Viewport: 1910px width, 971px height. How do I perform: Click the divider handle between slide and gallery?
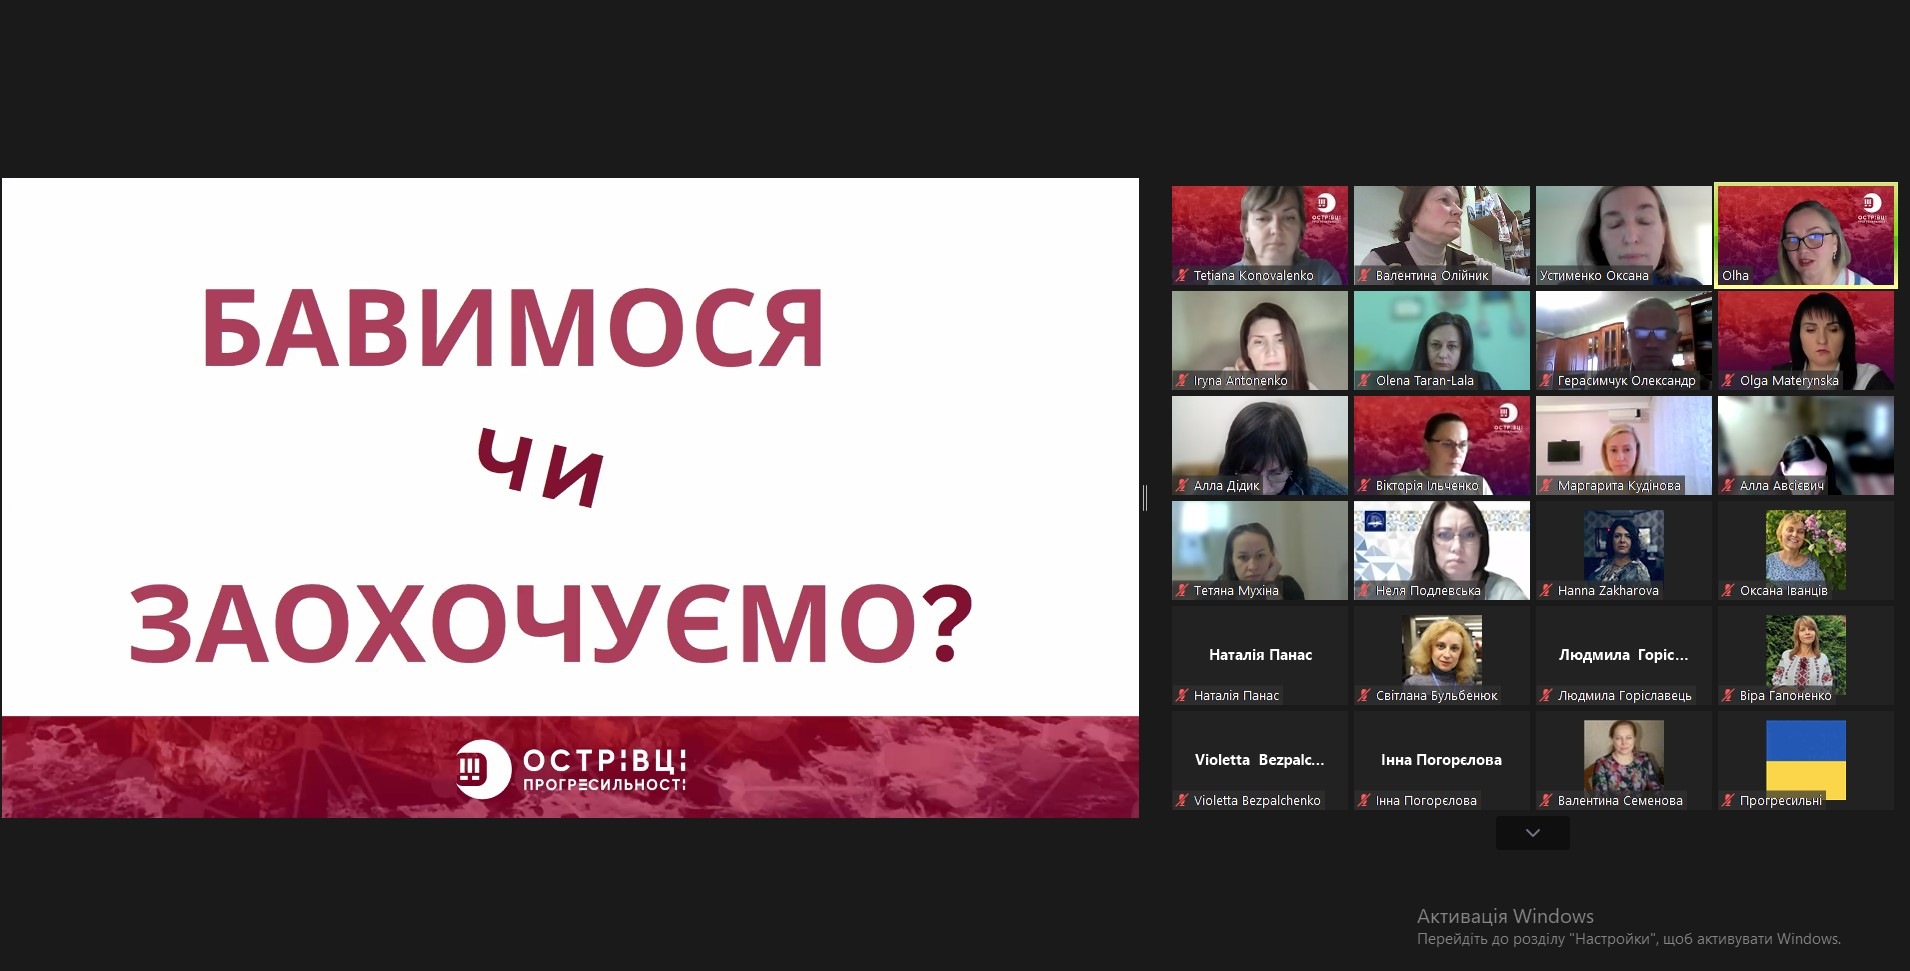tap(1145, 497)
